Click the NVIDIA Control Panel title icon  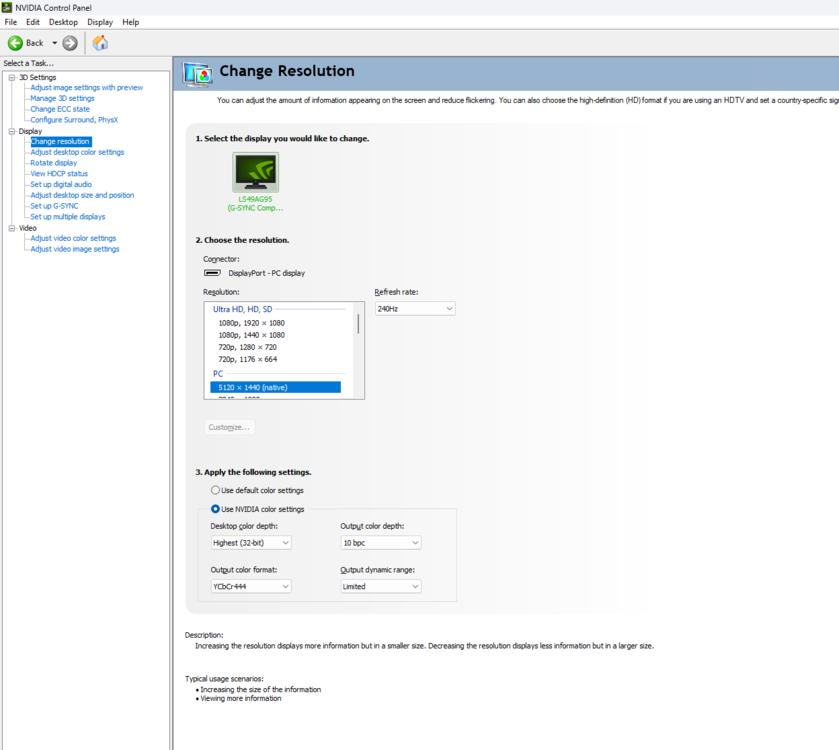click(x=6, y=7)
